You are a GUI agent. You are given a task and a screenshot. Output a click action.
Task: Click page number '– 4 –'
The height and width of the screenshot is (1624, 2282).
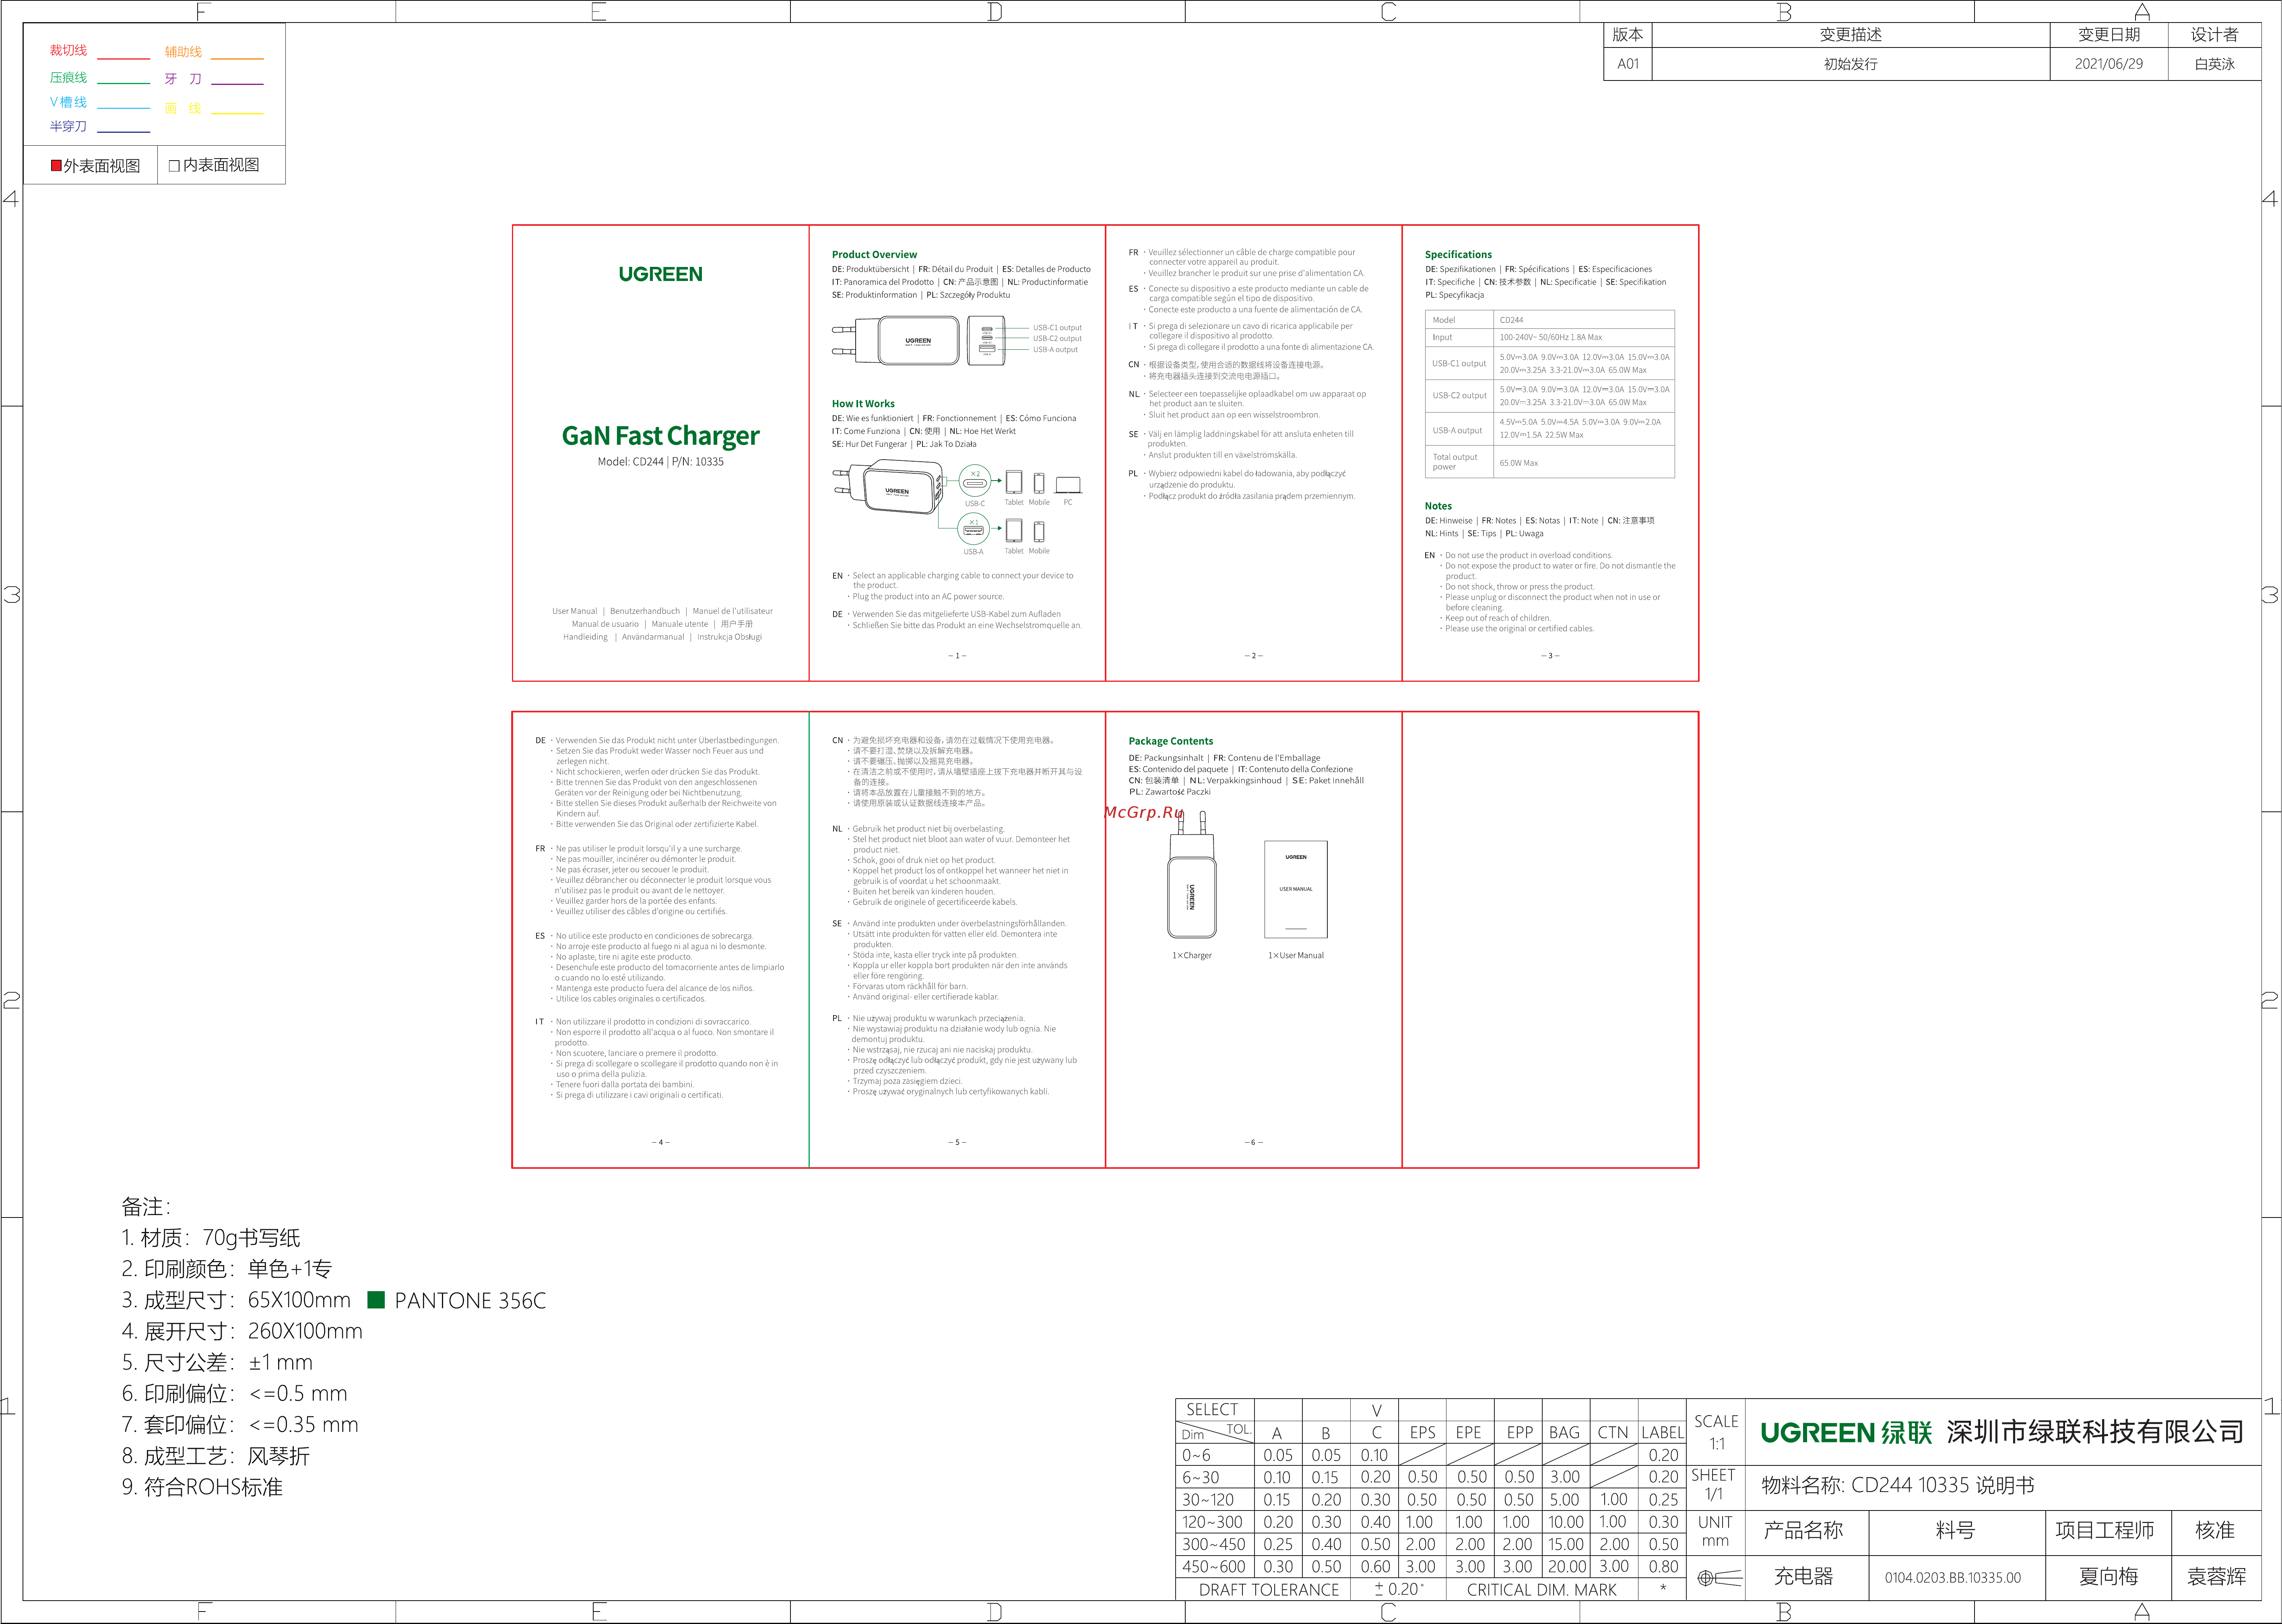point(661,1142)
